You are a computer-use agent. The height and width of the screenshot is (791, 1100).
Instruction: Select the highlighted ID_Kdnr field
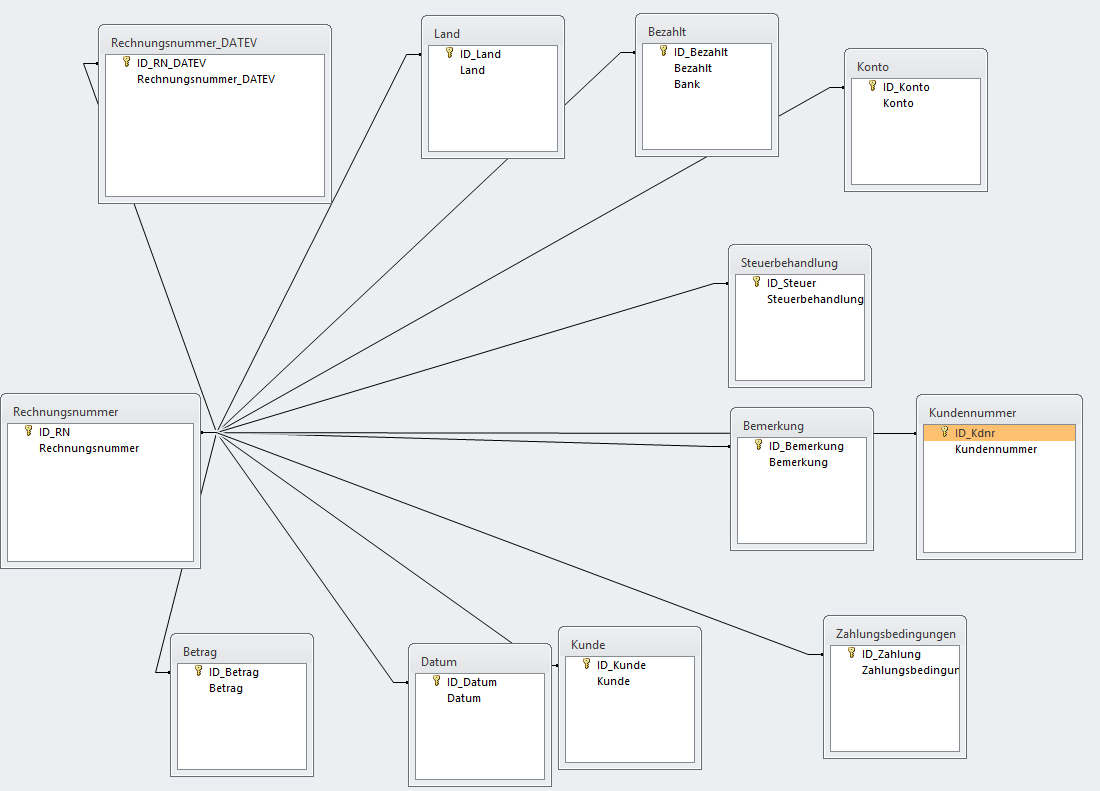[x=999, y=433]
